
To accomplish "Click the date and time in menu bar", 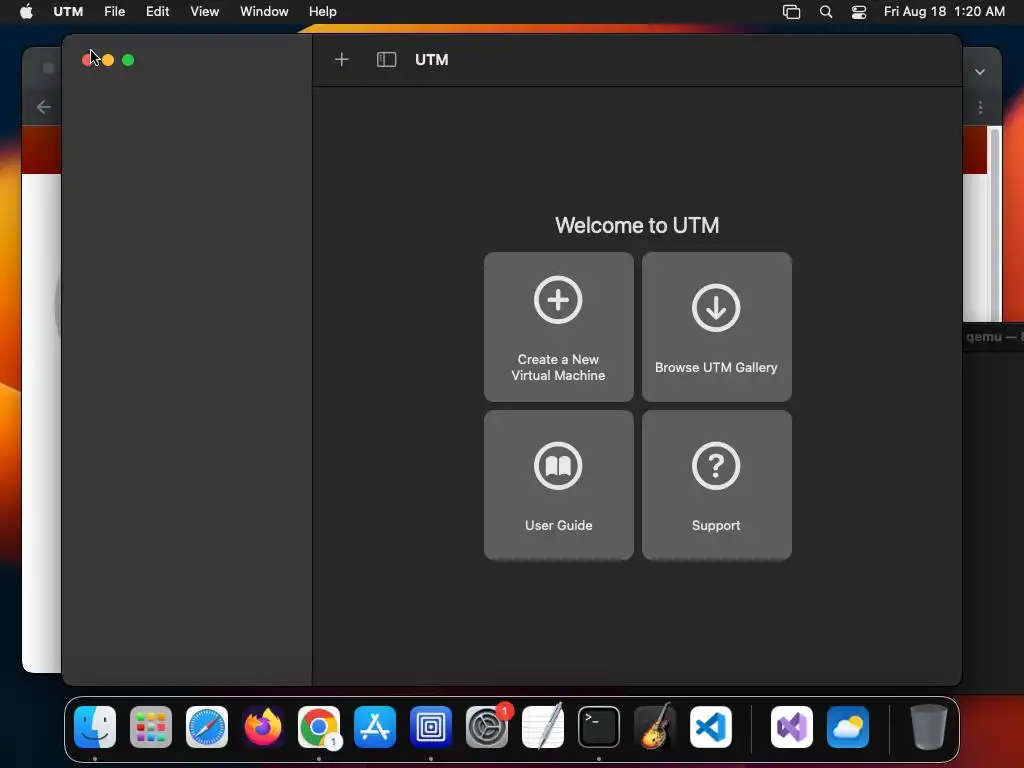I will tap(944, 12).
